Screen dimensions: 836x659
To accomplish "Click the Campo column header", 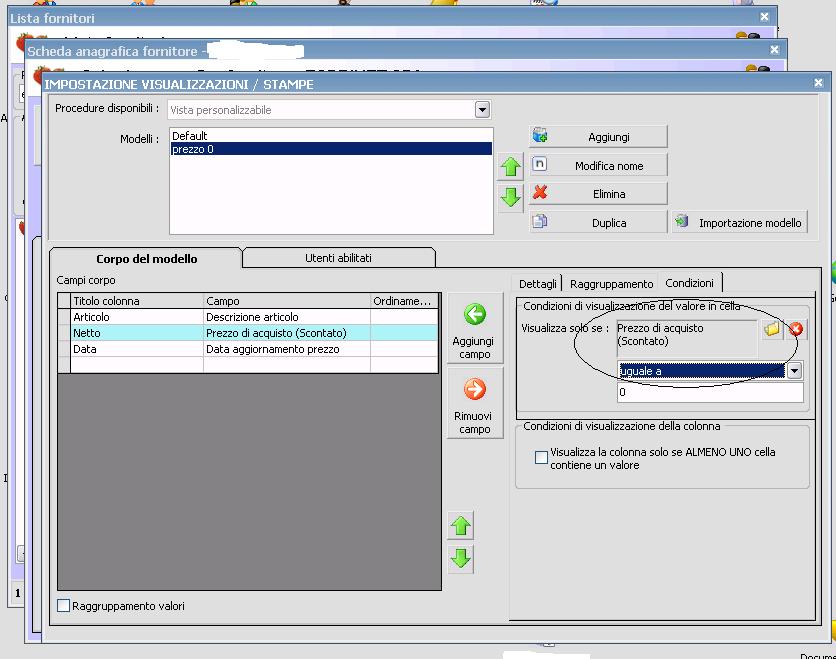I will 287,301.
